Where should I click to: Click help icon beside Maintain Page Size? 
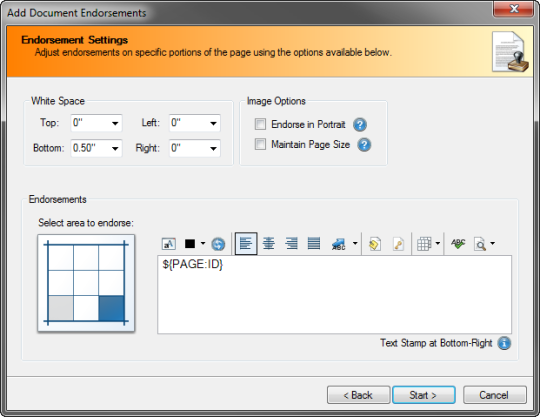click(364, 145)
